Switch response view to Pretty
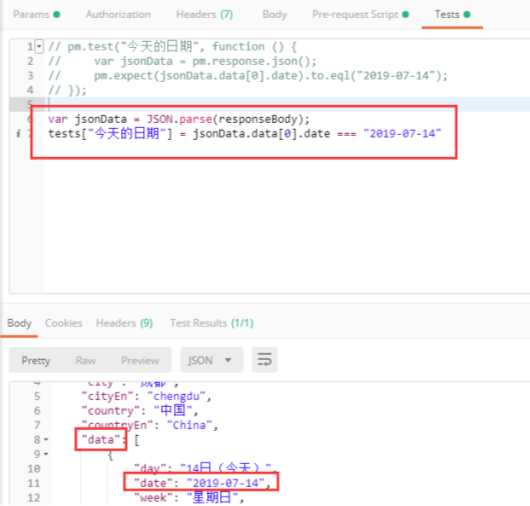The image size is (530, 506). (35, 360)
